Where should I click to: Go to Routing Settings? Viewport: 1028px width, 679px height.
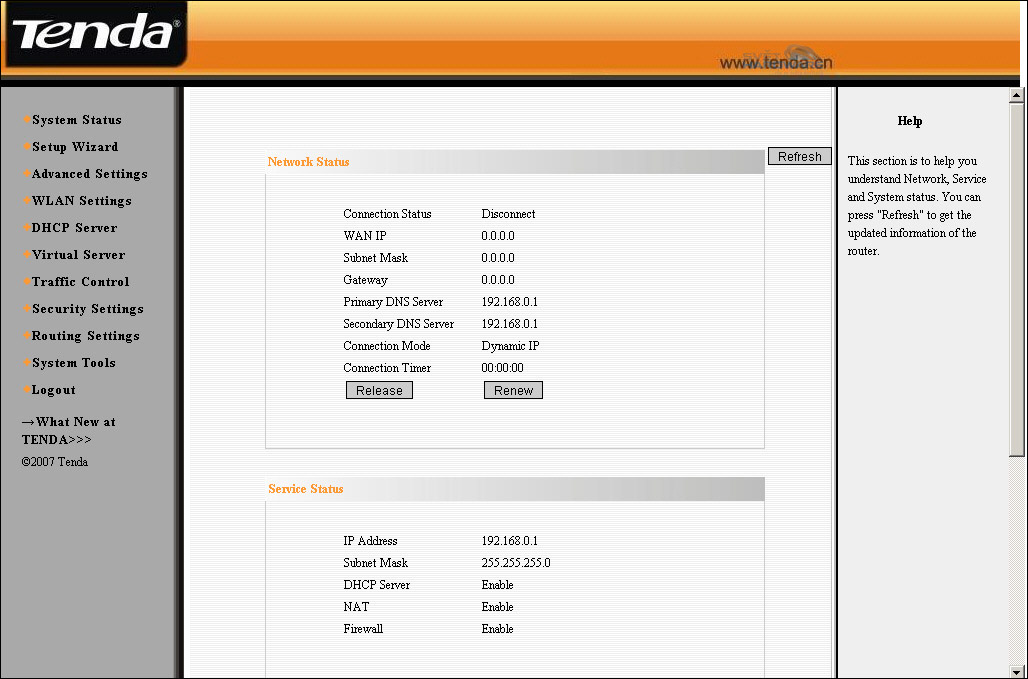pyautogui.click(x=85, y=336)
